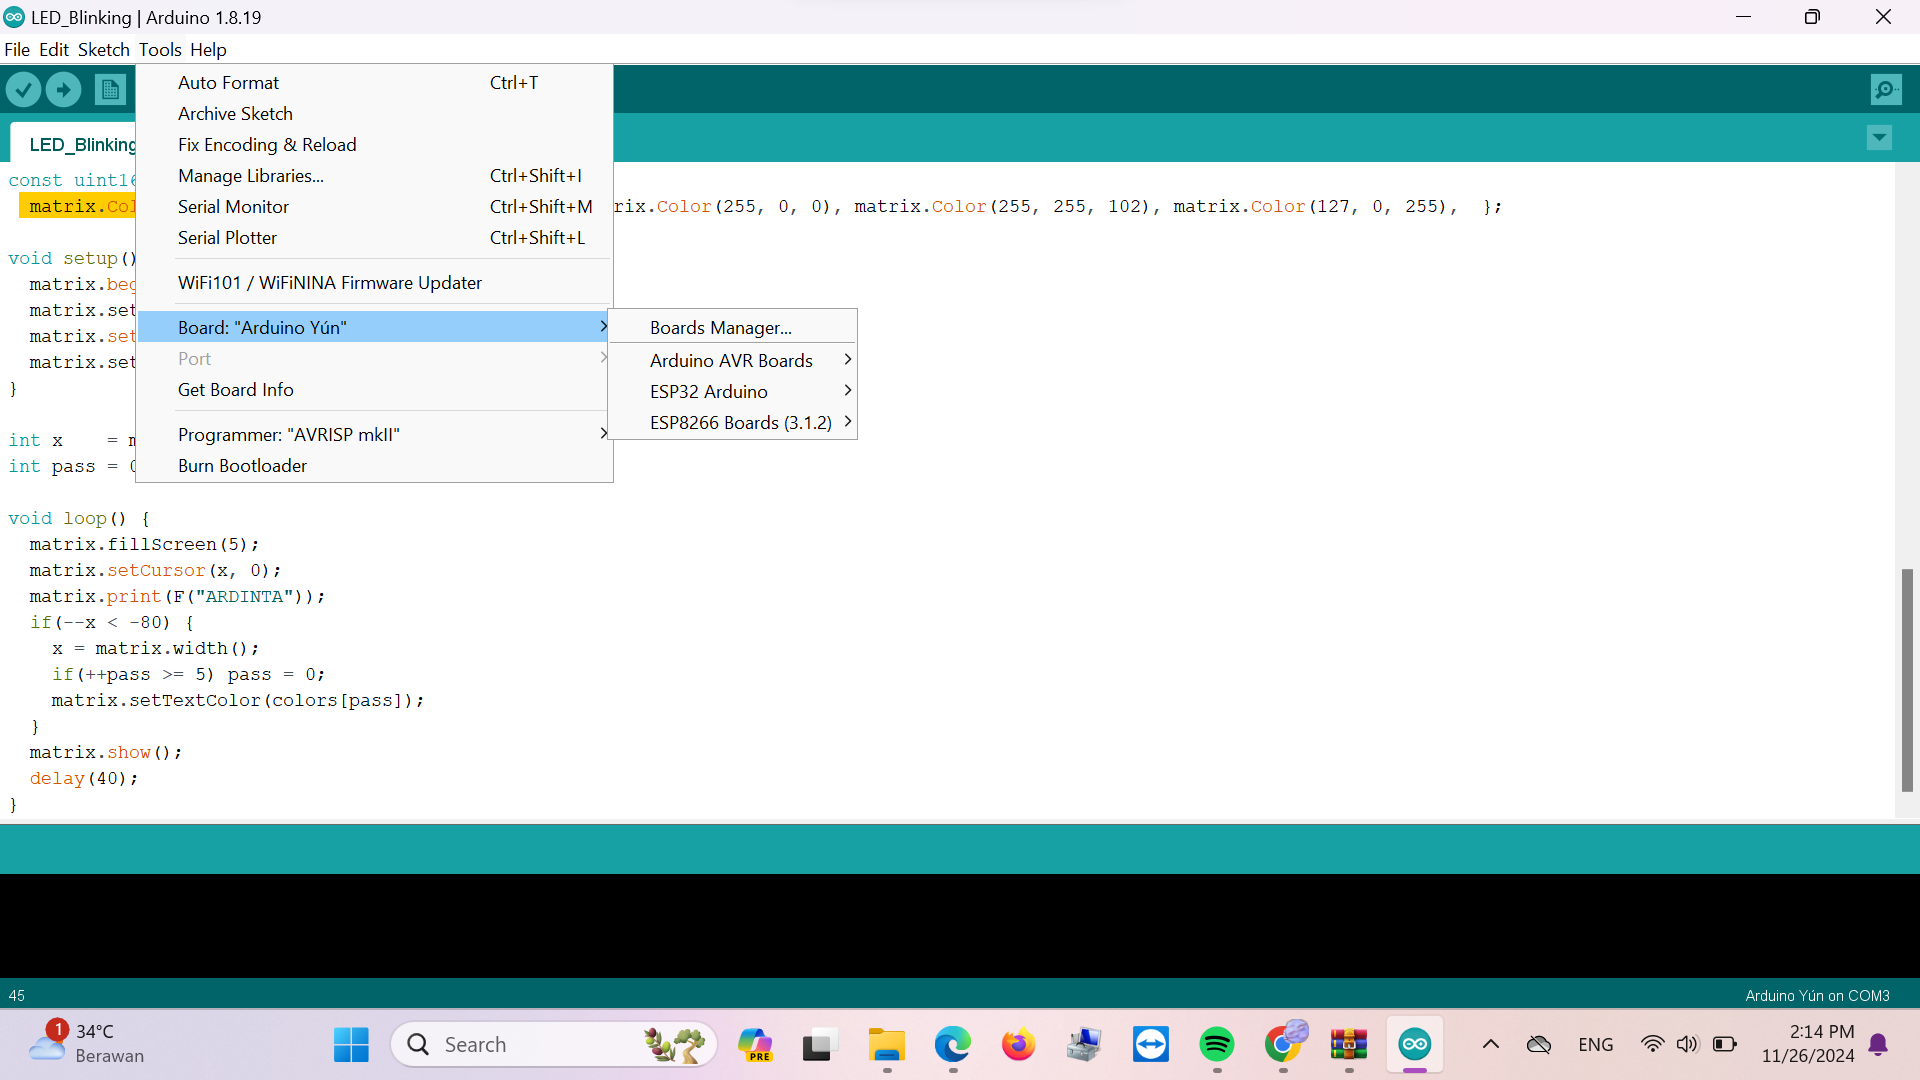Click the Serial Monitor icon in toolbar
Screen dimensions: 1920x1080
click(x=1887, y=90)
